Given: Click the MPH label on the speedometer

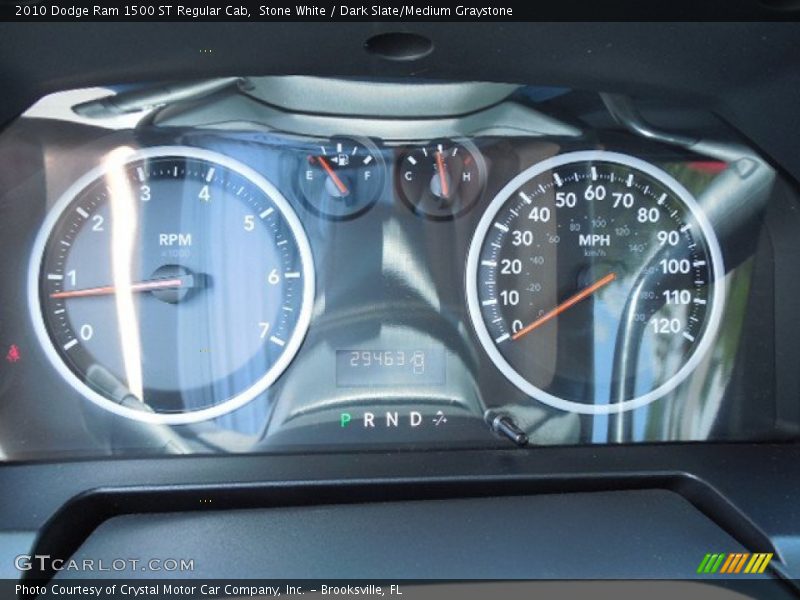Looking at the screenshot, I should point(594,240).
